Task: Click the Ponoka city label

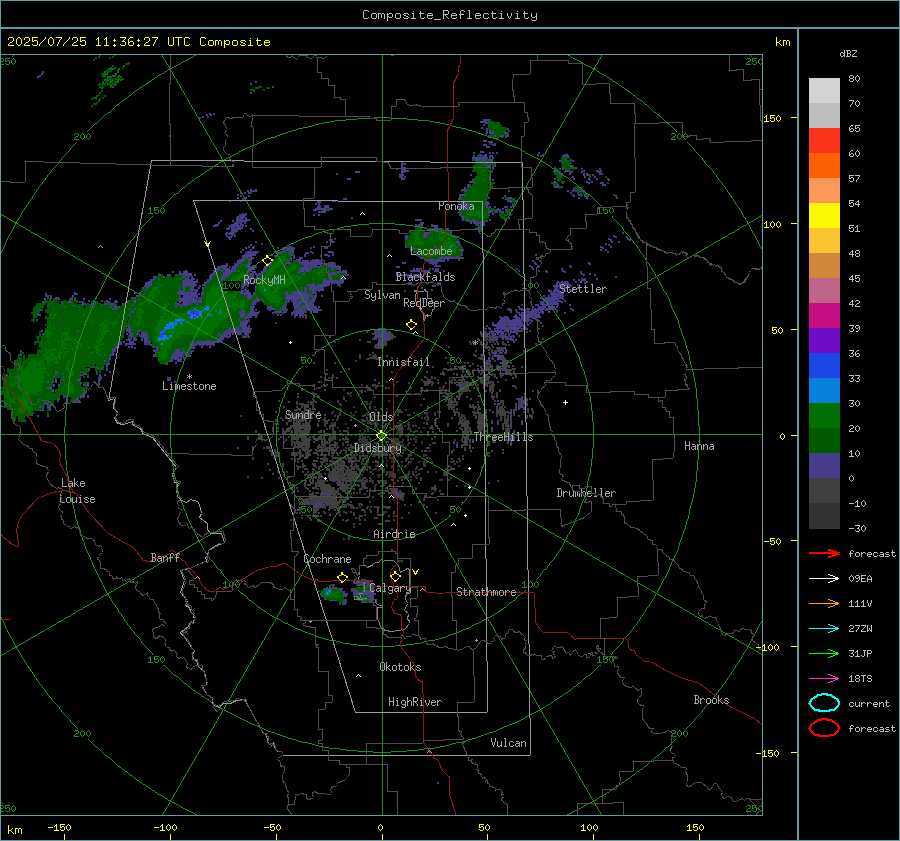Action: pyautogui.click(x=456, y=206)
